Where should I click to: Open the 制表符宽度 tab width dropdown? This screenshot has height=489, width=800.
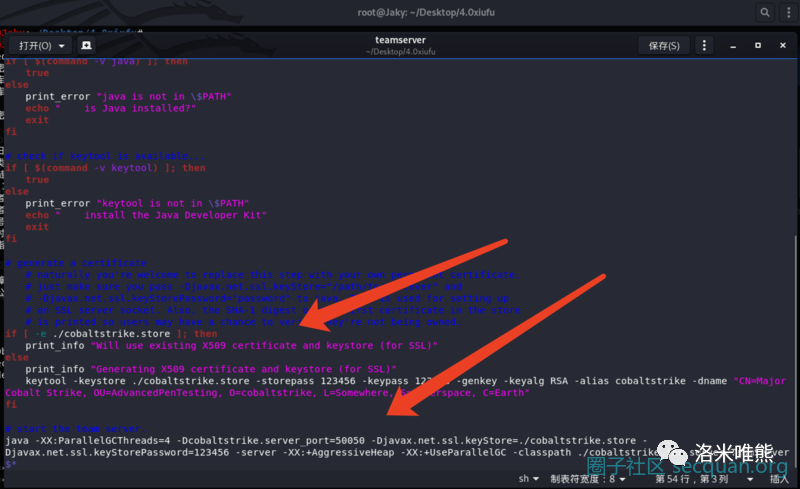point(588,479)
